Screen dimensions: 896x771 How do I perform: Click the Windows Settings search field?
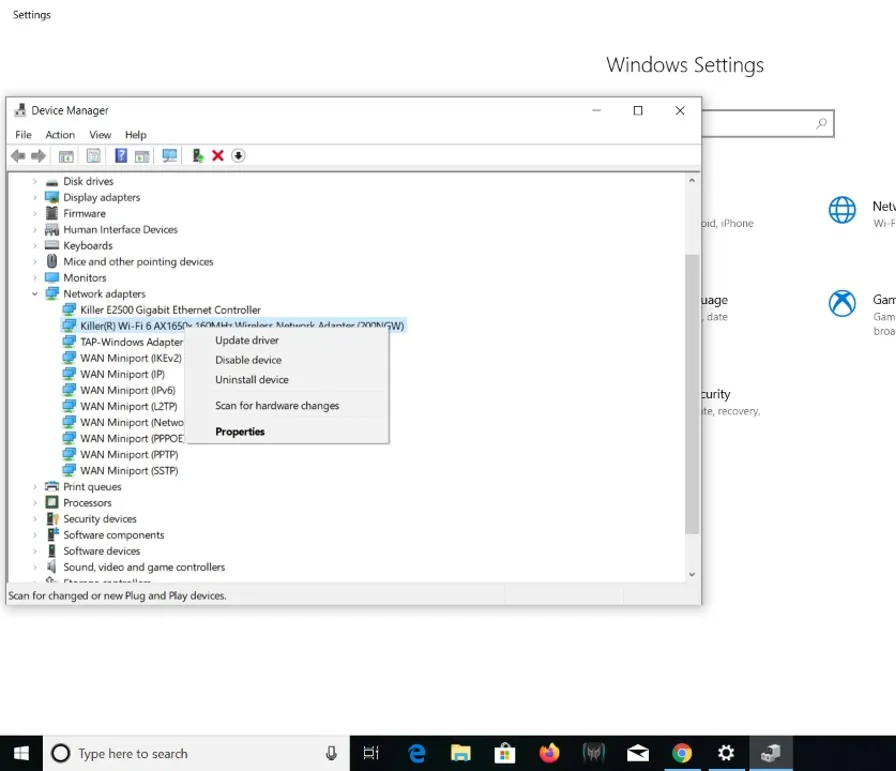click(767, 123)
